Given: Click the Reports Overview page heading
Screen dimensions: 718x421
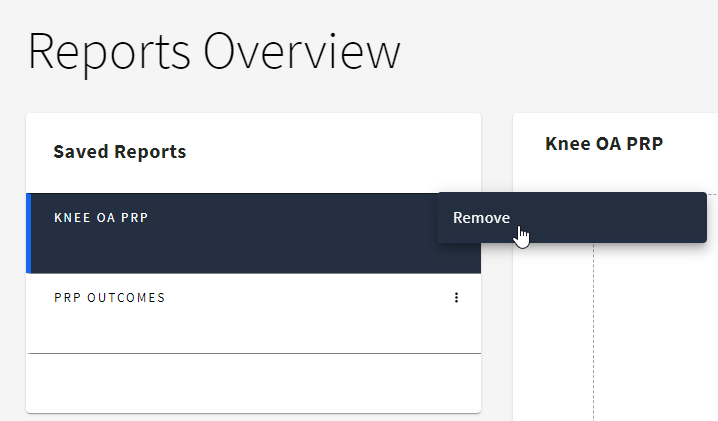Looking at the screenshot, I should tap(214, 52).
